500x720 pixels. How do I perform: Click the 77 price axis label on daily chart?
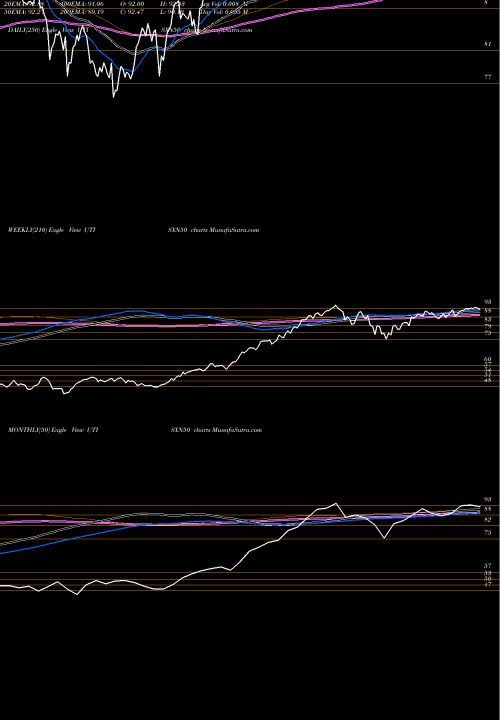[488, 77]
